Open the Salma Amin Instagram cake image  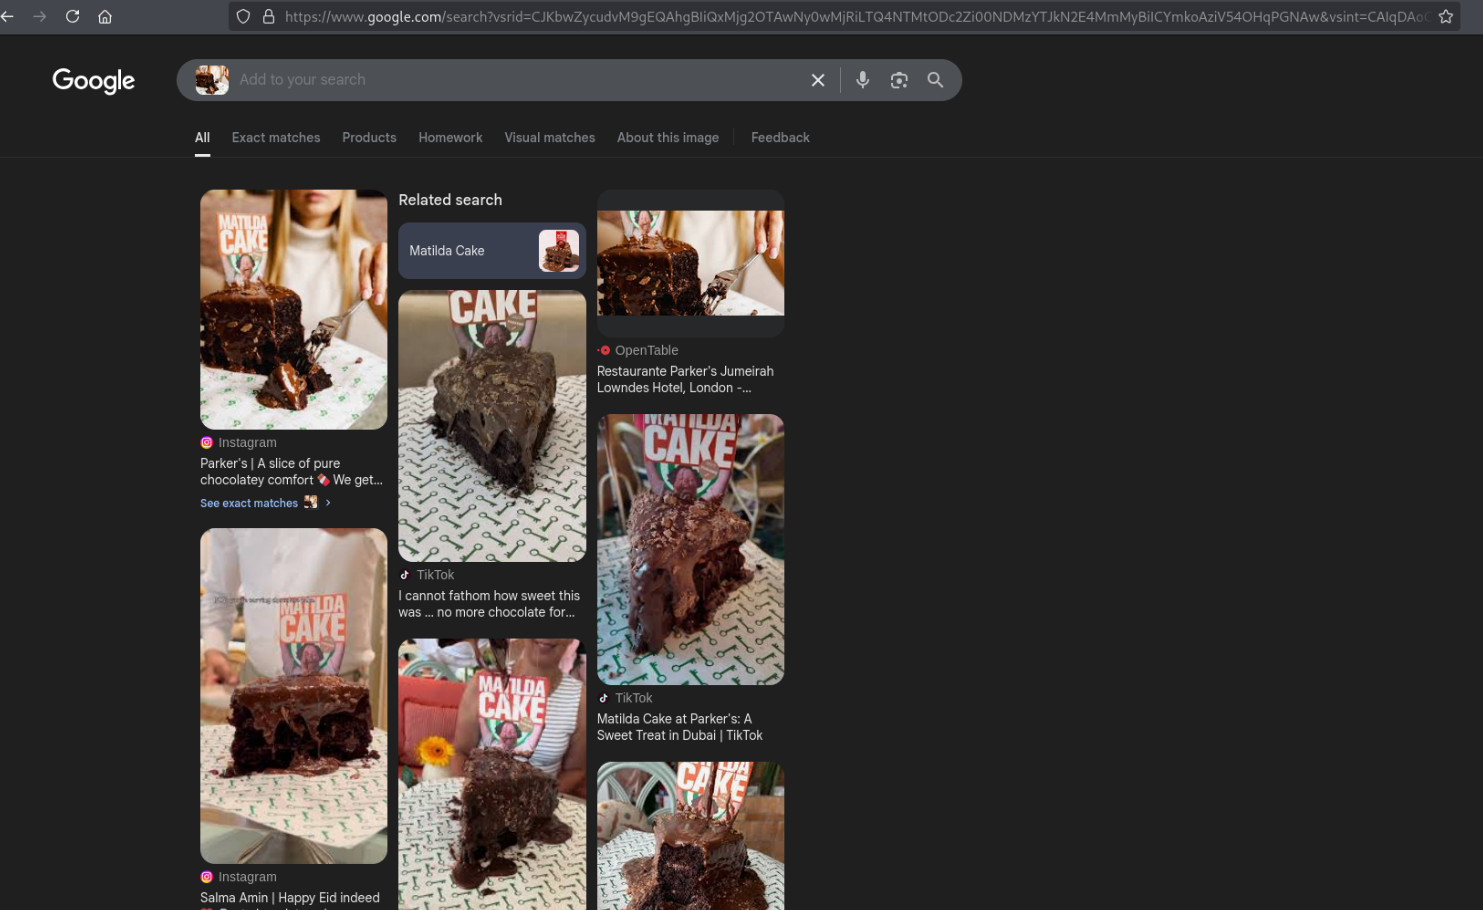click(x=293, y=696)
